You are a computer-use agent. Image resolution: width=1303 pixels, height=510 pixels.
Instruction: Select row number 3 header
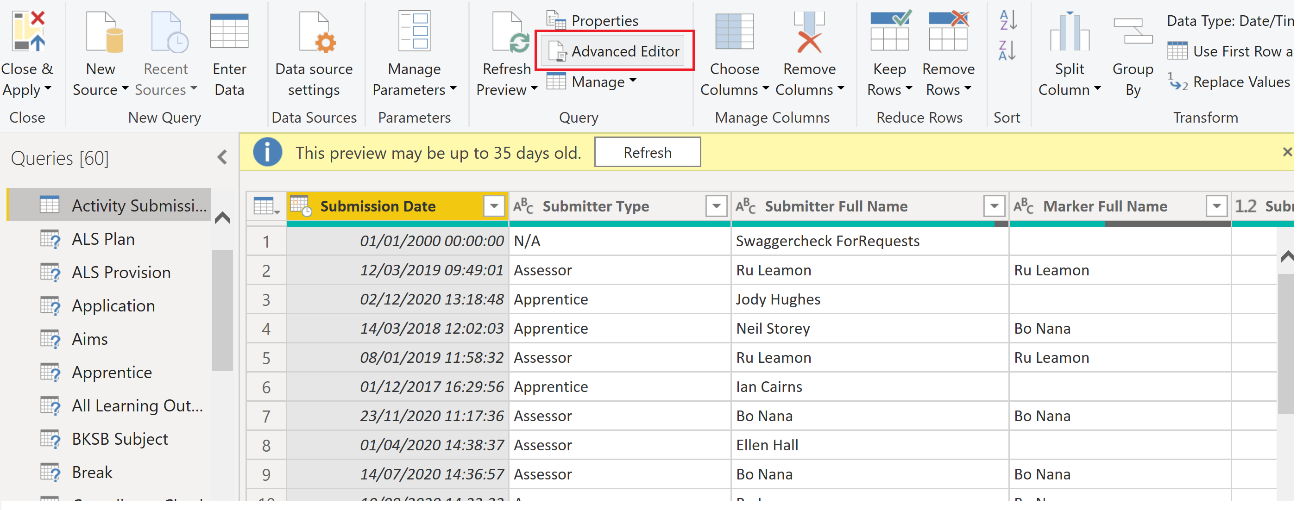tap(266, 299)
